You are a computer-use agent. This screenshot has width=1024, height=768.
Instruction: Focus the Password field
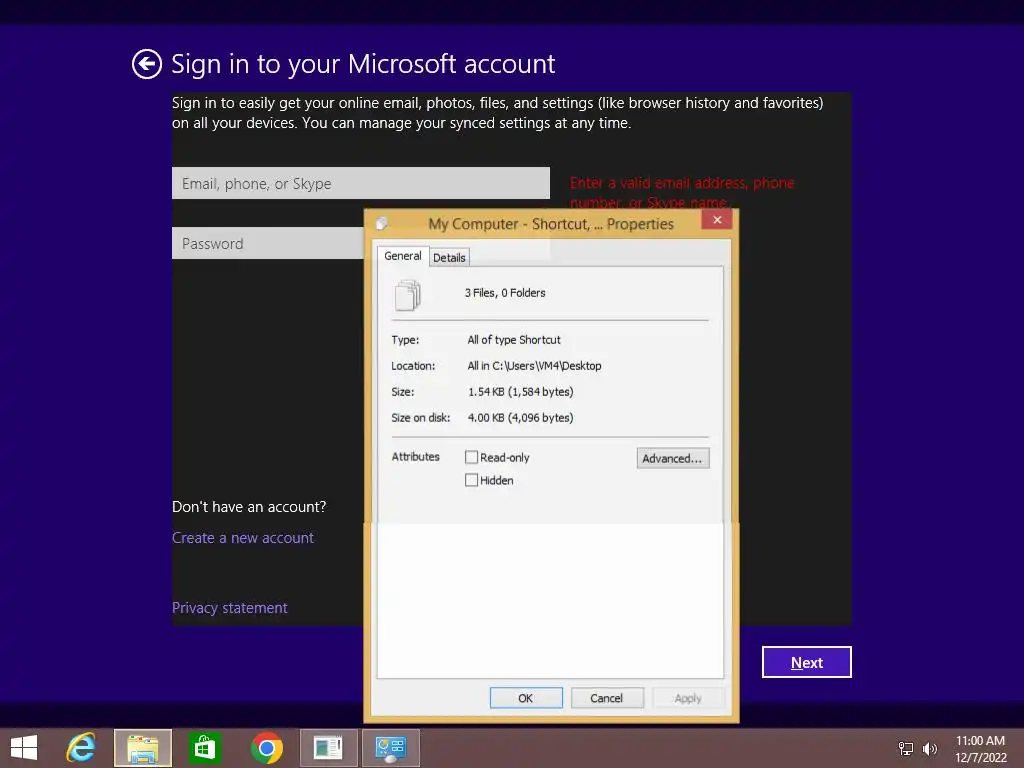pyautogui.click(x=268, y=244)
